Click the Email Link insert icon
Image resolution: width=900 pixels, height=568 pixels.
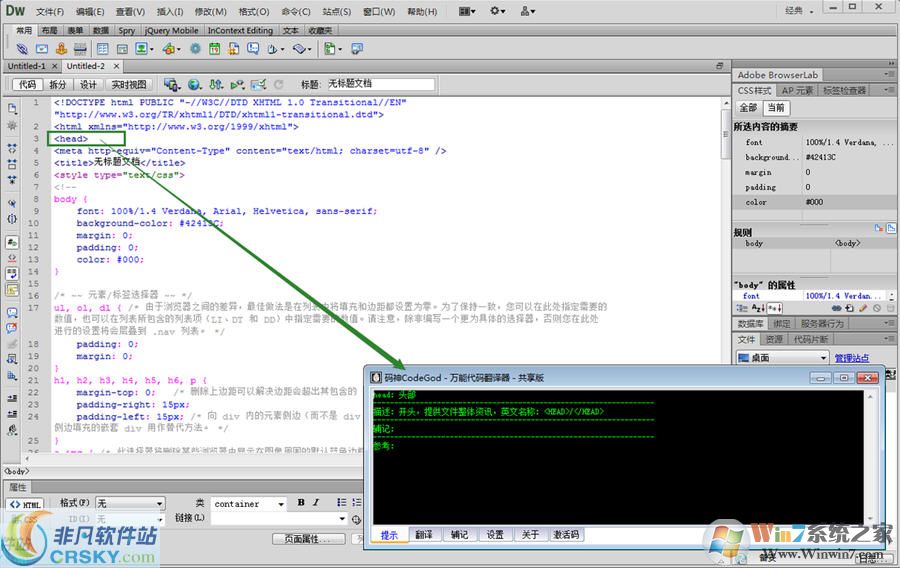point(43,48)
